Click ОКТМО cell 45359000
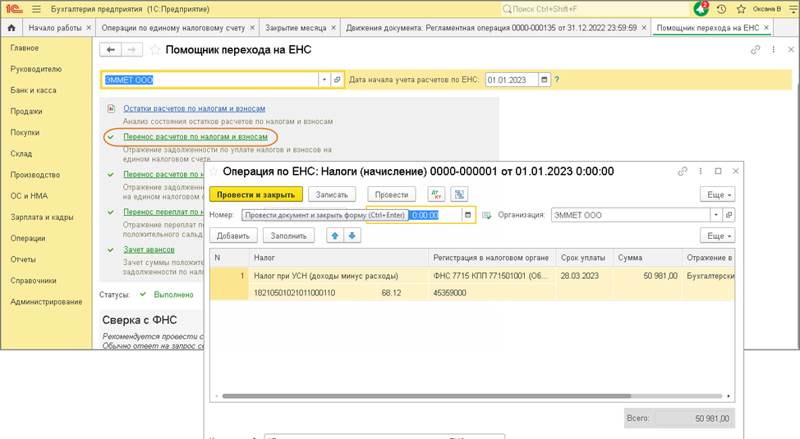The image size is (800, 439). click(492, 293)
